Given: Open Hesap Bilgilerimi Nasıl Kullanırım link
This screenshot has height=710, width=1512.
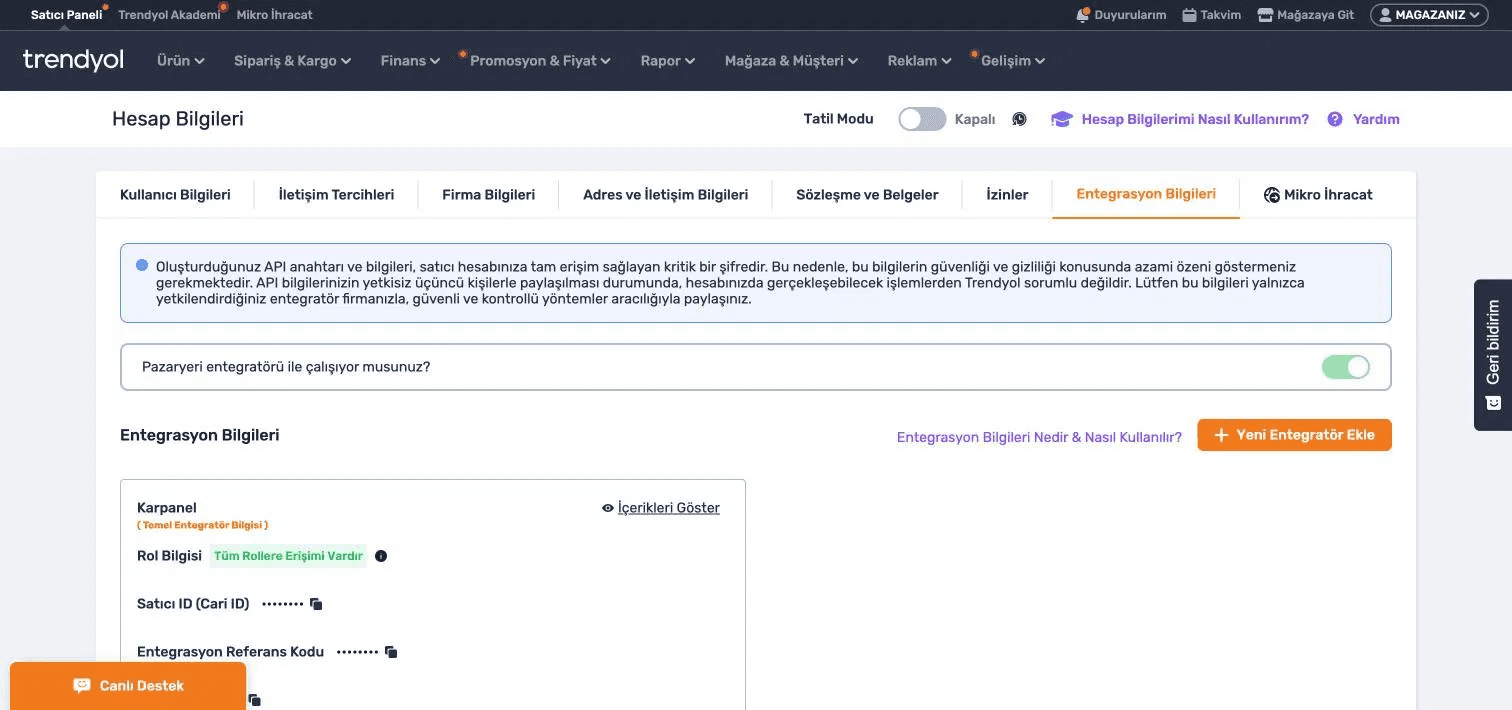Looking at the screenshot, I should click(x=1195, y=119).
